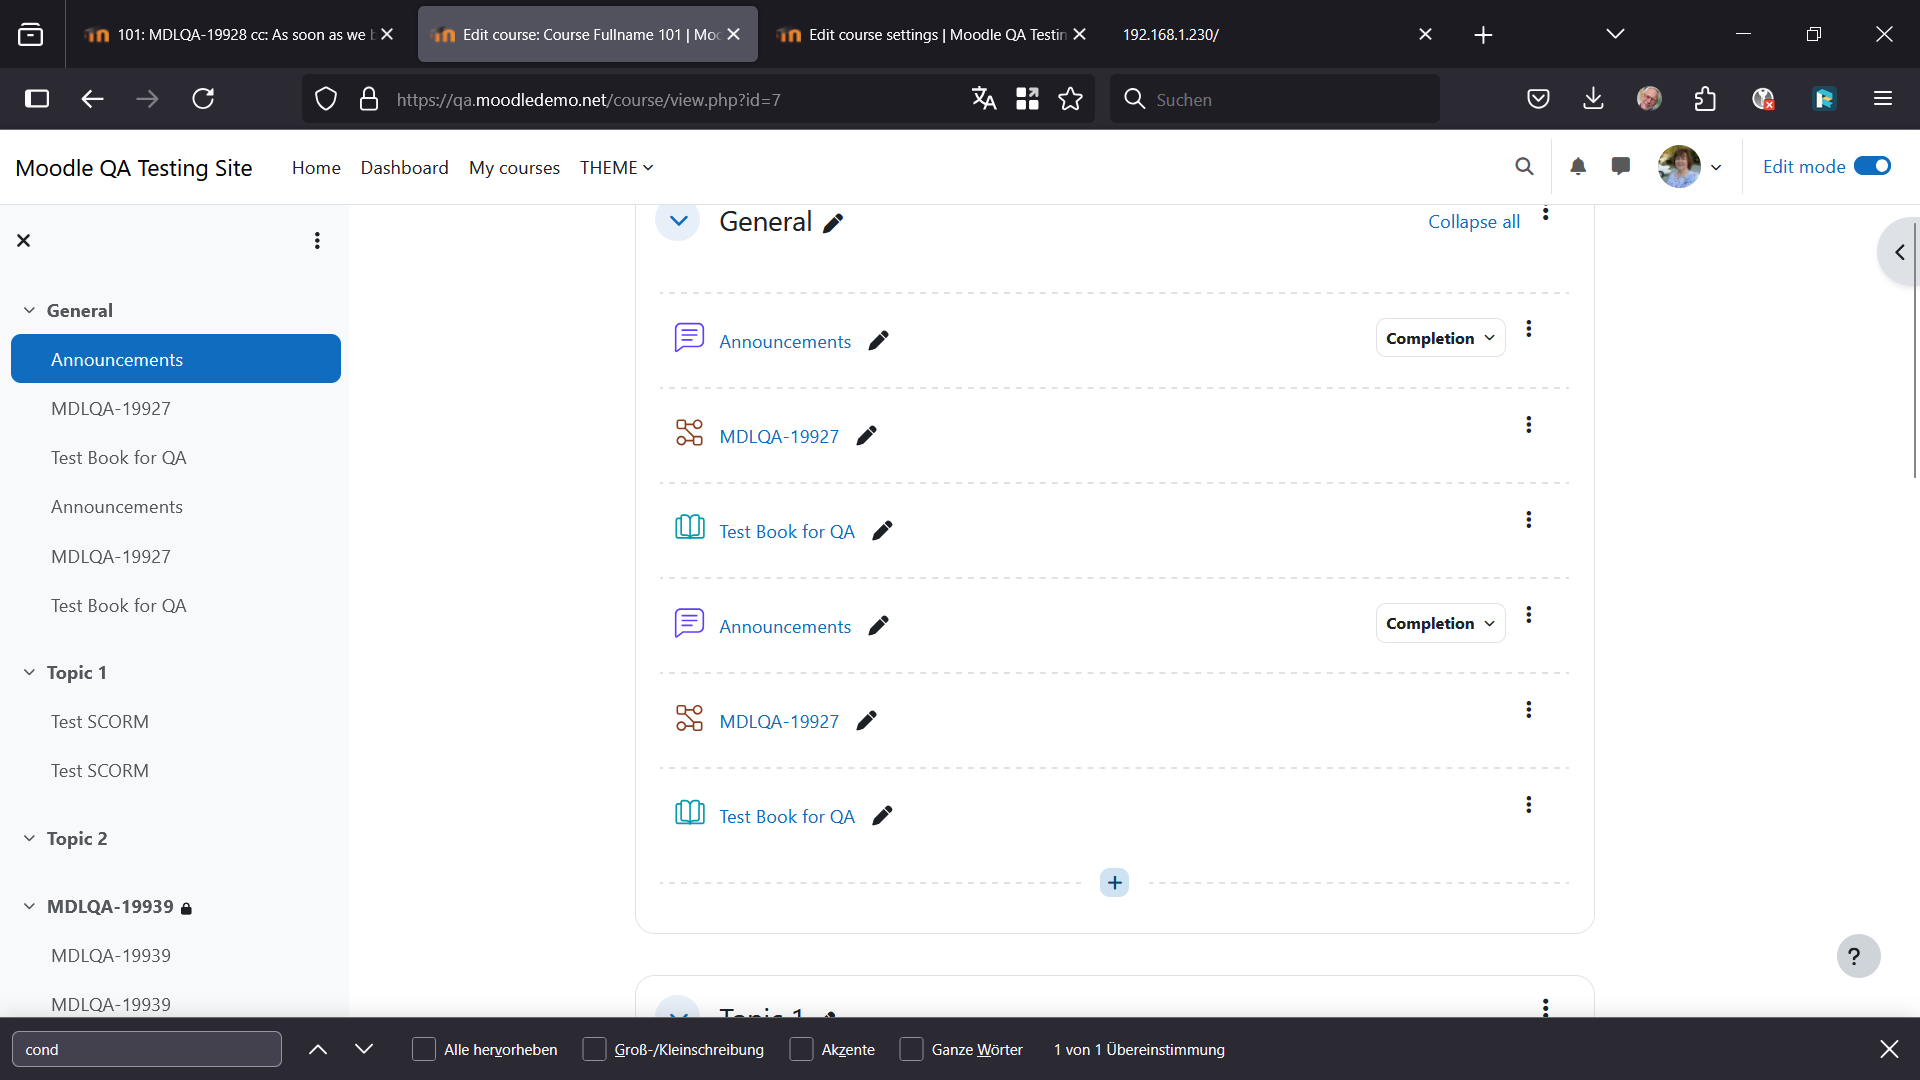Check the Groß-/Kleinschreibung checkbox
The width and height of the screenshot is (1920, 1080).
point(594,1049)
